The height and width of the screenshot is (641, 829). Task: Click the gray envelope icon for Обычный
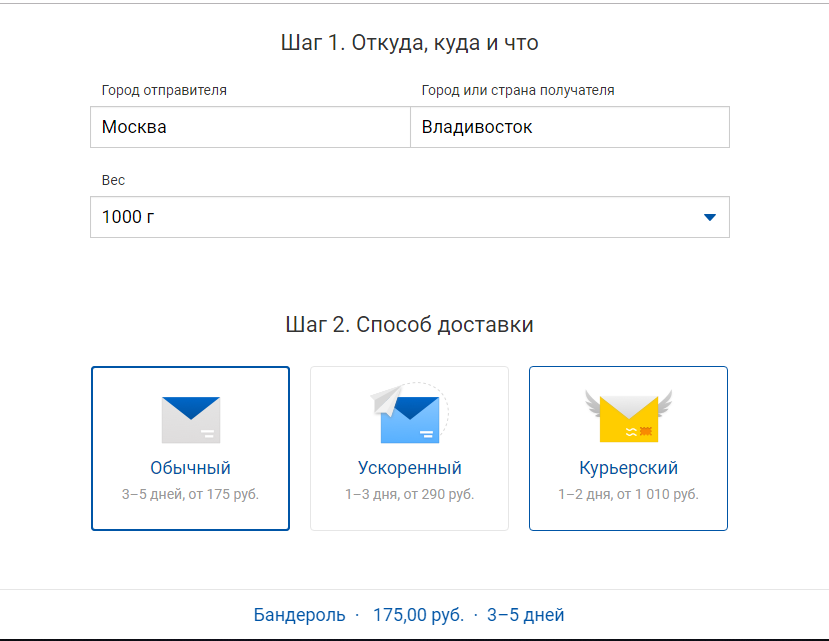pyautogui.click(x=191, y=420)
